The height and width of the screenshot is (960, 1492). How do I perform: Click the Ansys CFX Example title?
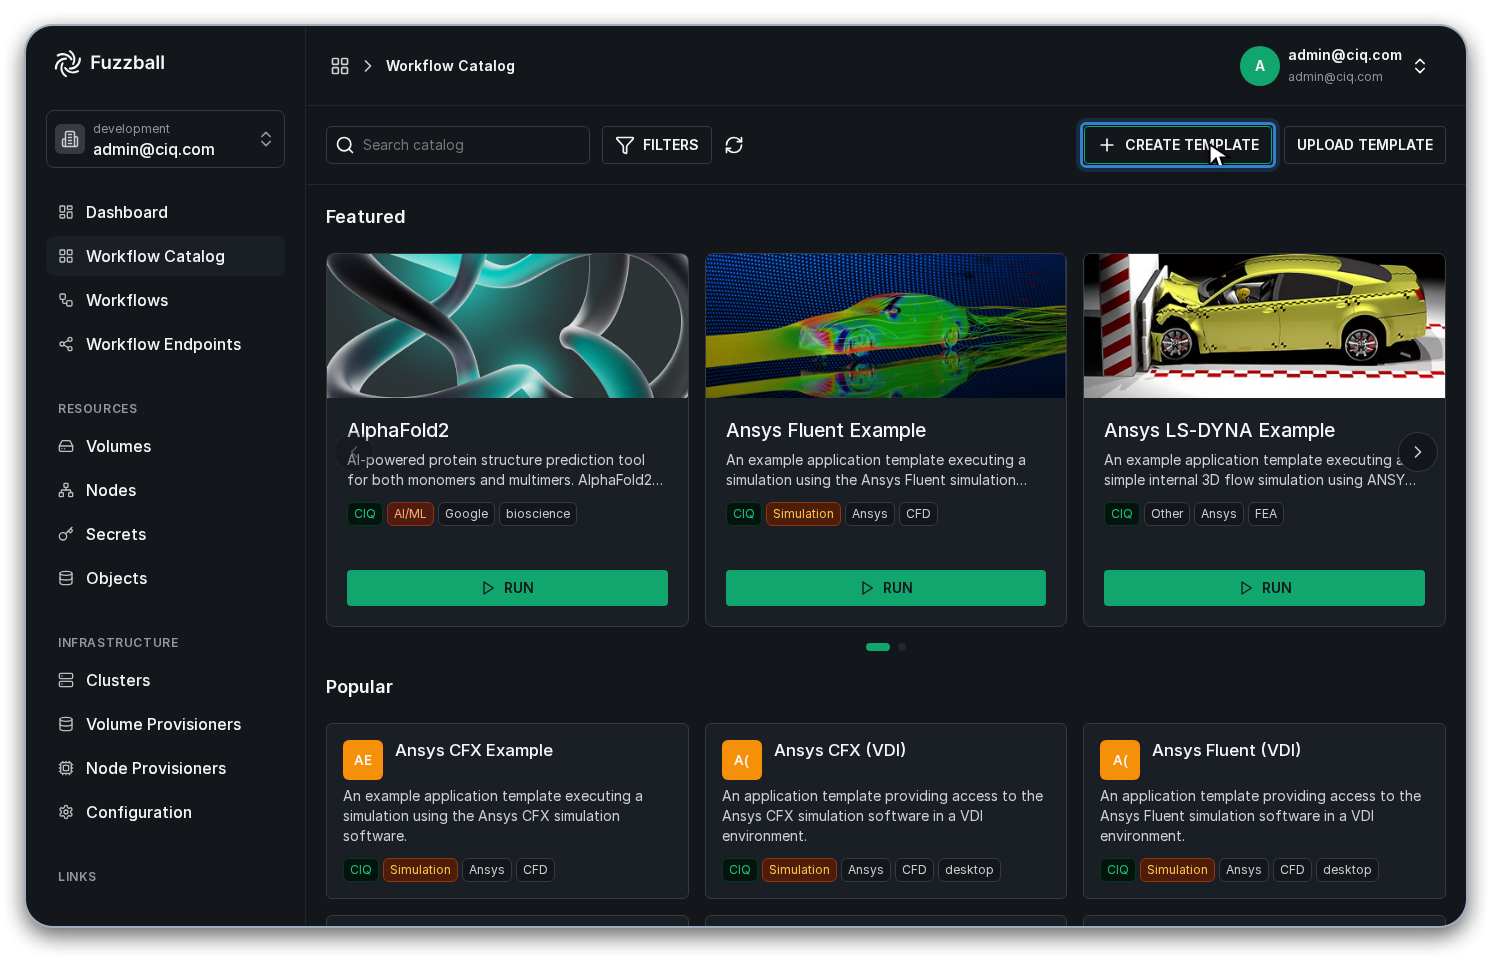click(474, 750)
